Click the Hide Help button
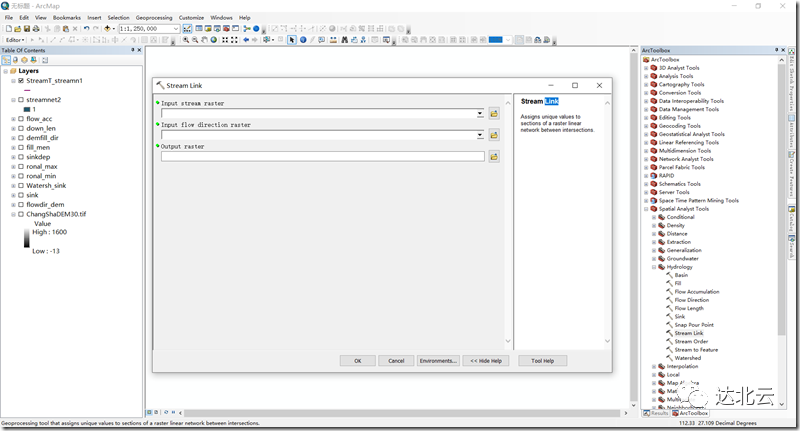800x431 pixels. click(486, 361)
